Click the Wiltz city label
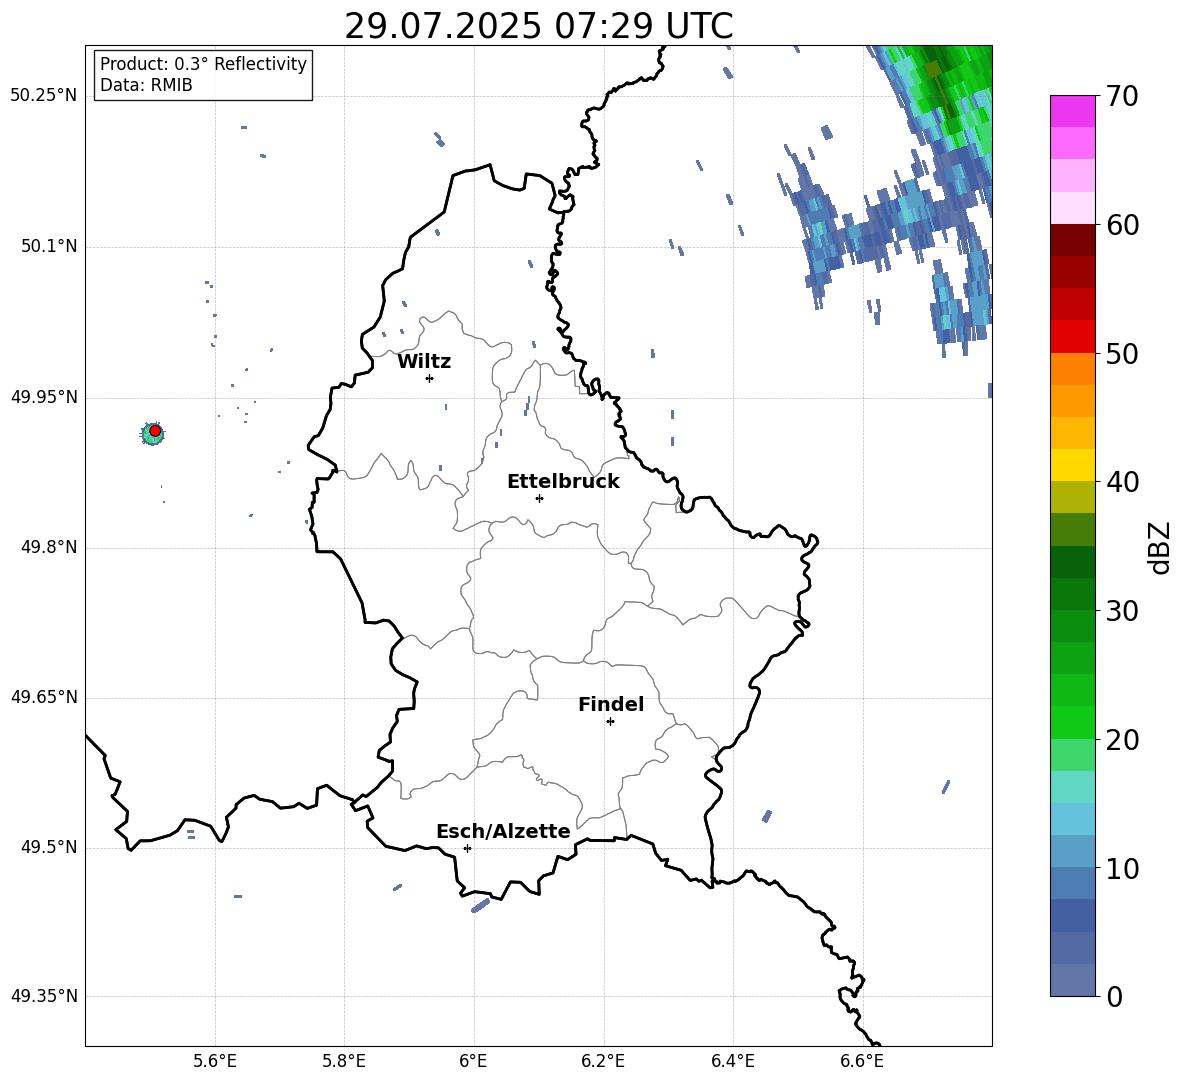Image resolution: width=1184 pixels, height=1081 pixels. tap(424, 362)
